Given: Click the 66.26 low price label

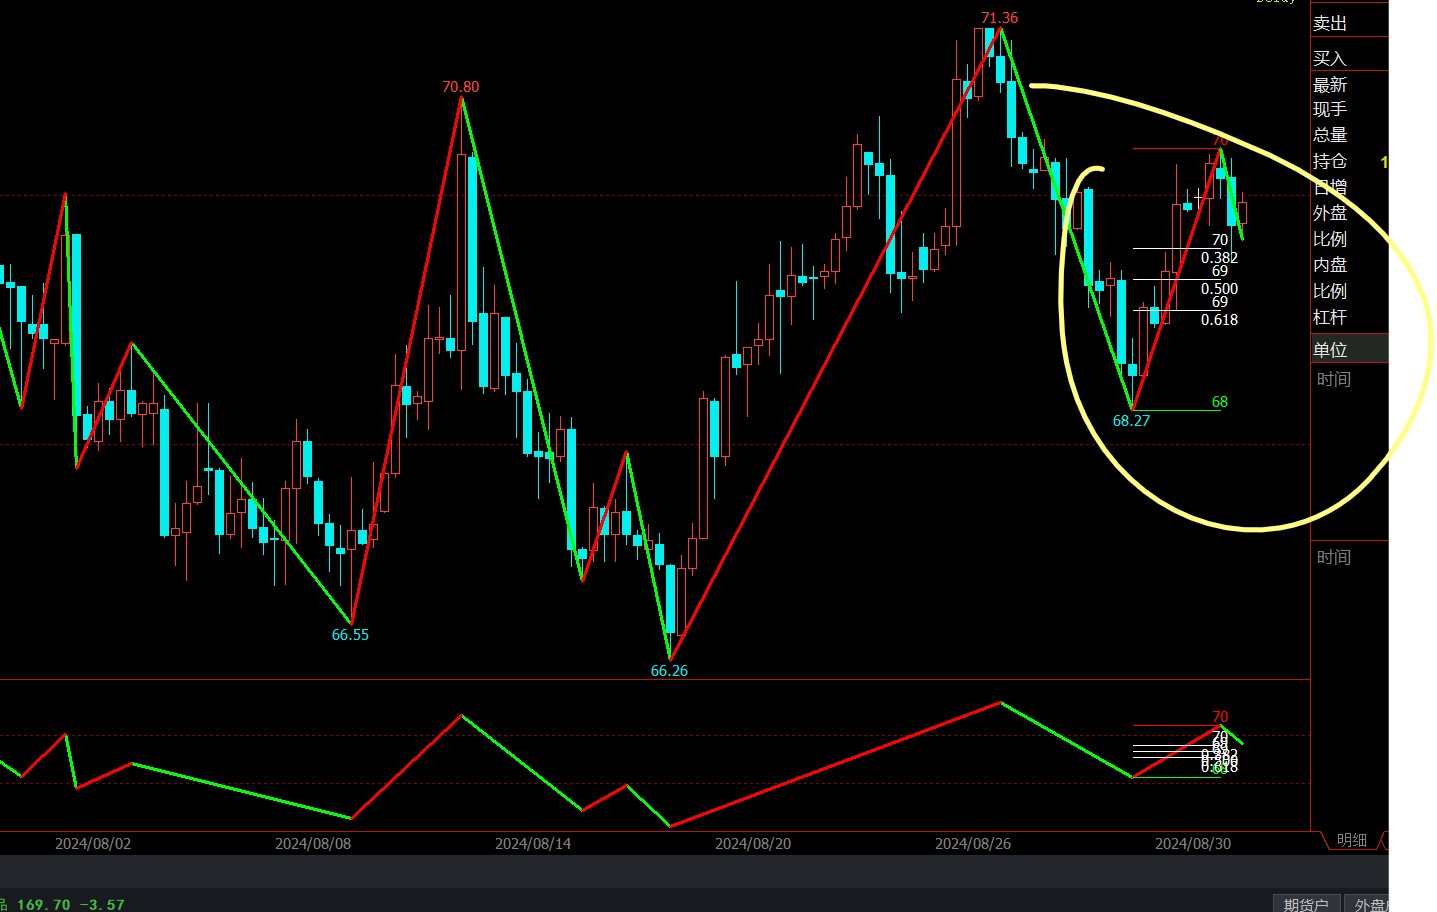Looking at the screenshot, I should (x=669, y=671).
